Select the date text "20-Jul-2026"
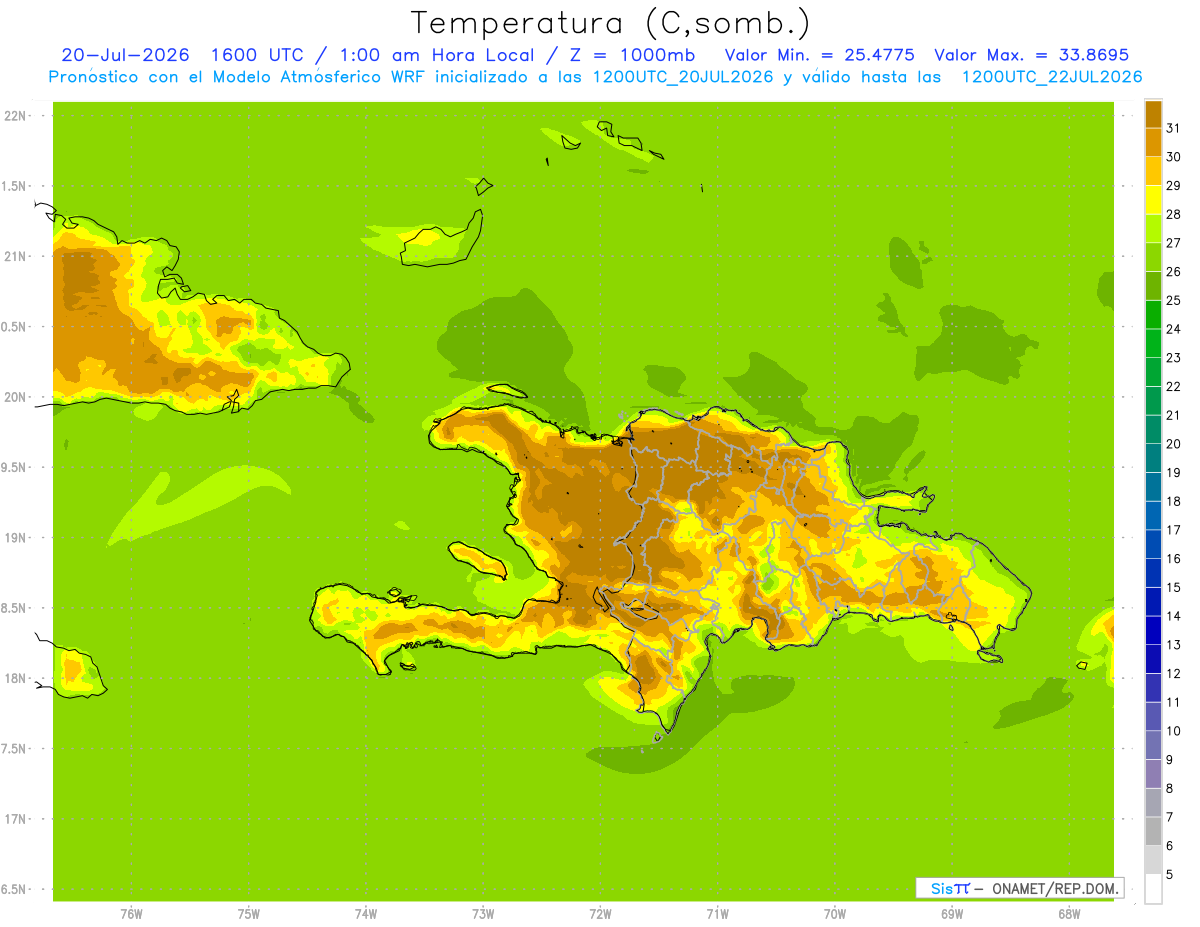 125,55
